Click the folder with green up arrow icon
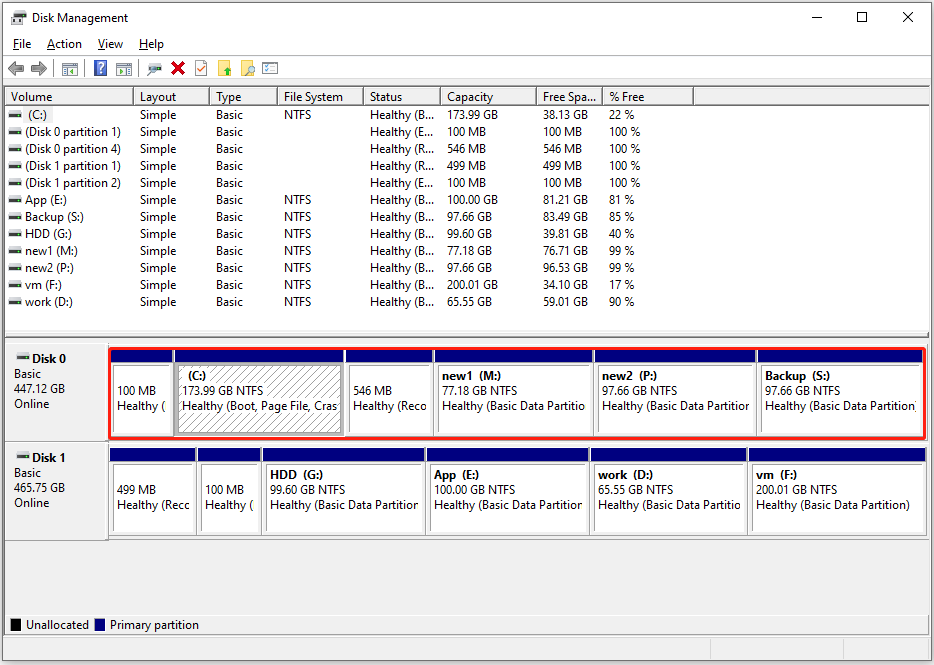Image resolution: width=934 pixels, height=665 pixels. (x=226, y=68)
